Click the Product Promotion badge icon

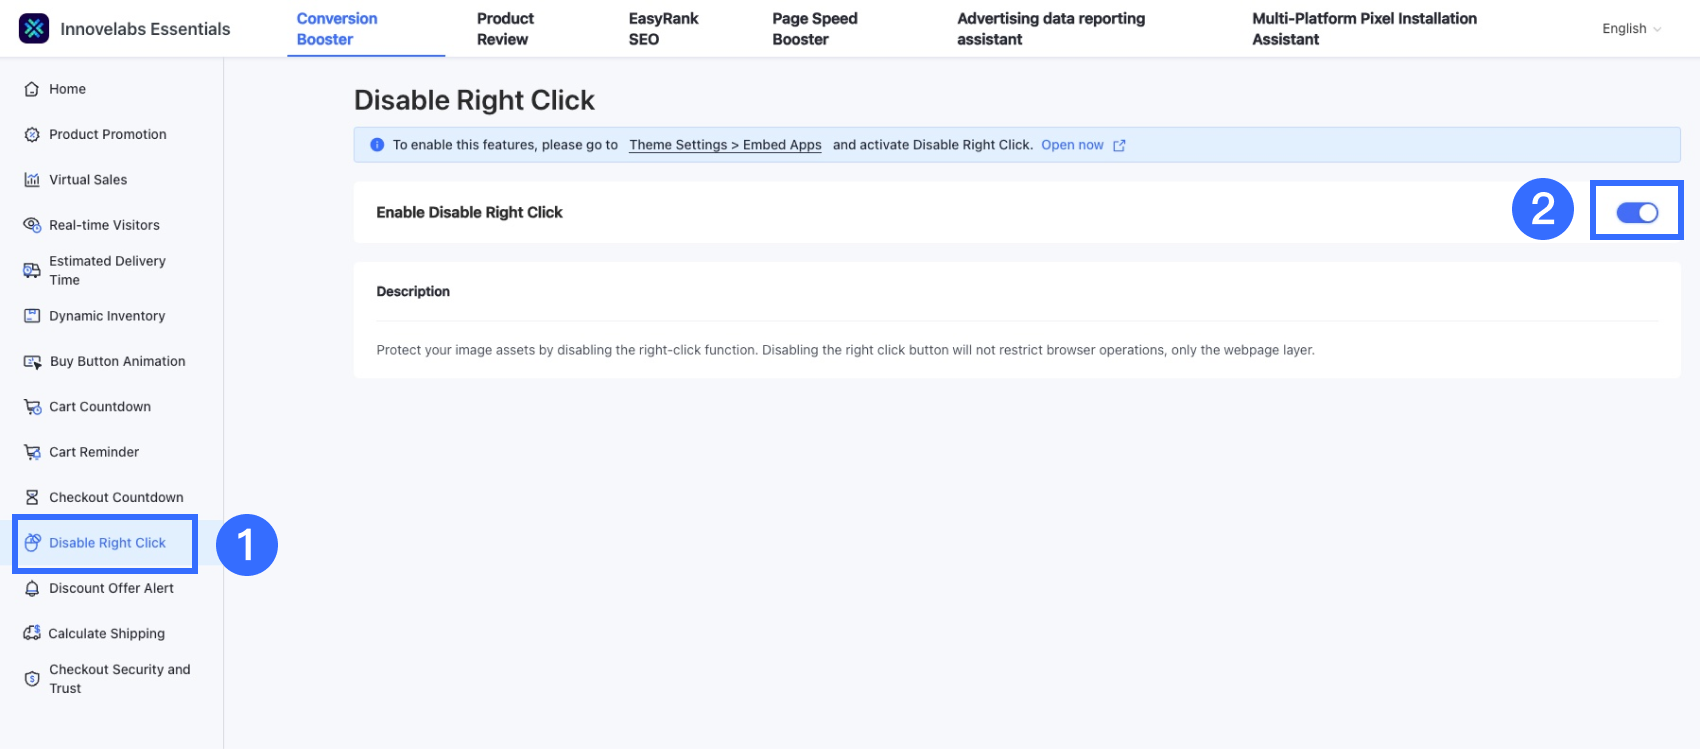click(x=32, y=134)
